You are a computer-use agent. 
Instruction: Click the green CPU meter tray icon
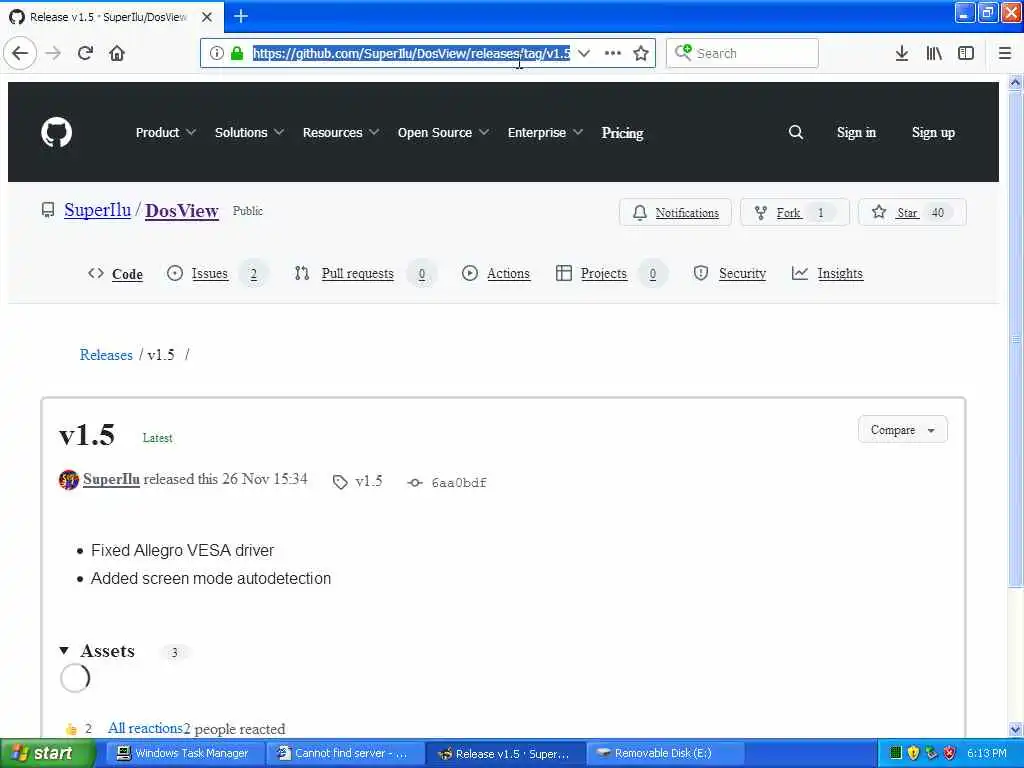pos(896,753)
